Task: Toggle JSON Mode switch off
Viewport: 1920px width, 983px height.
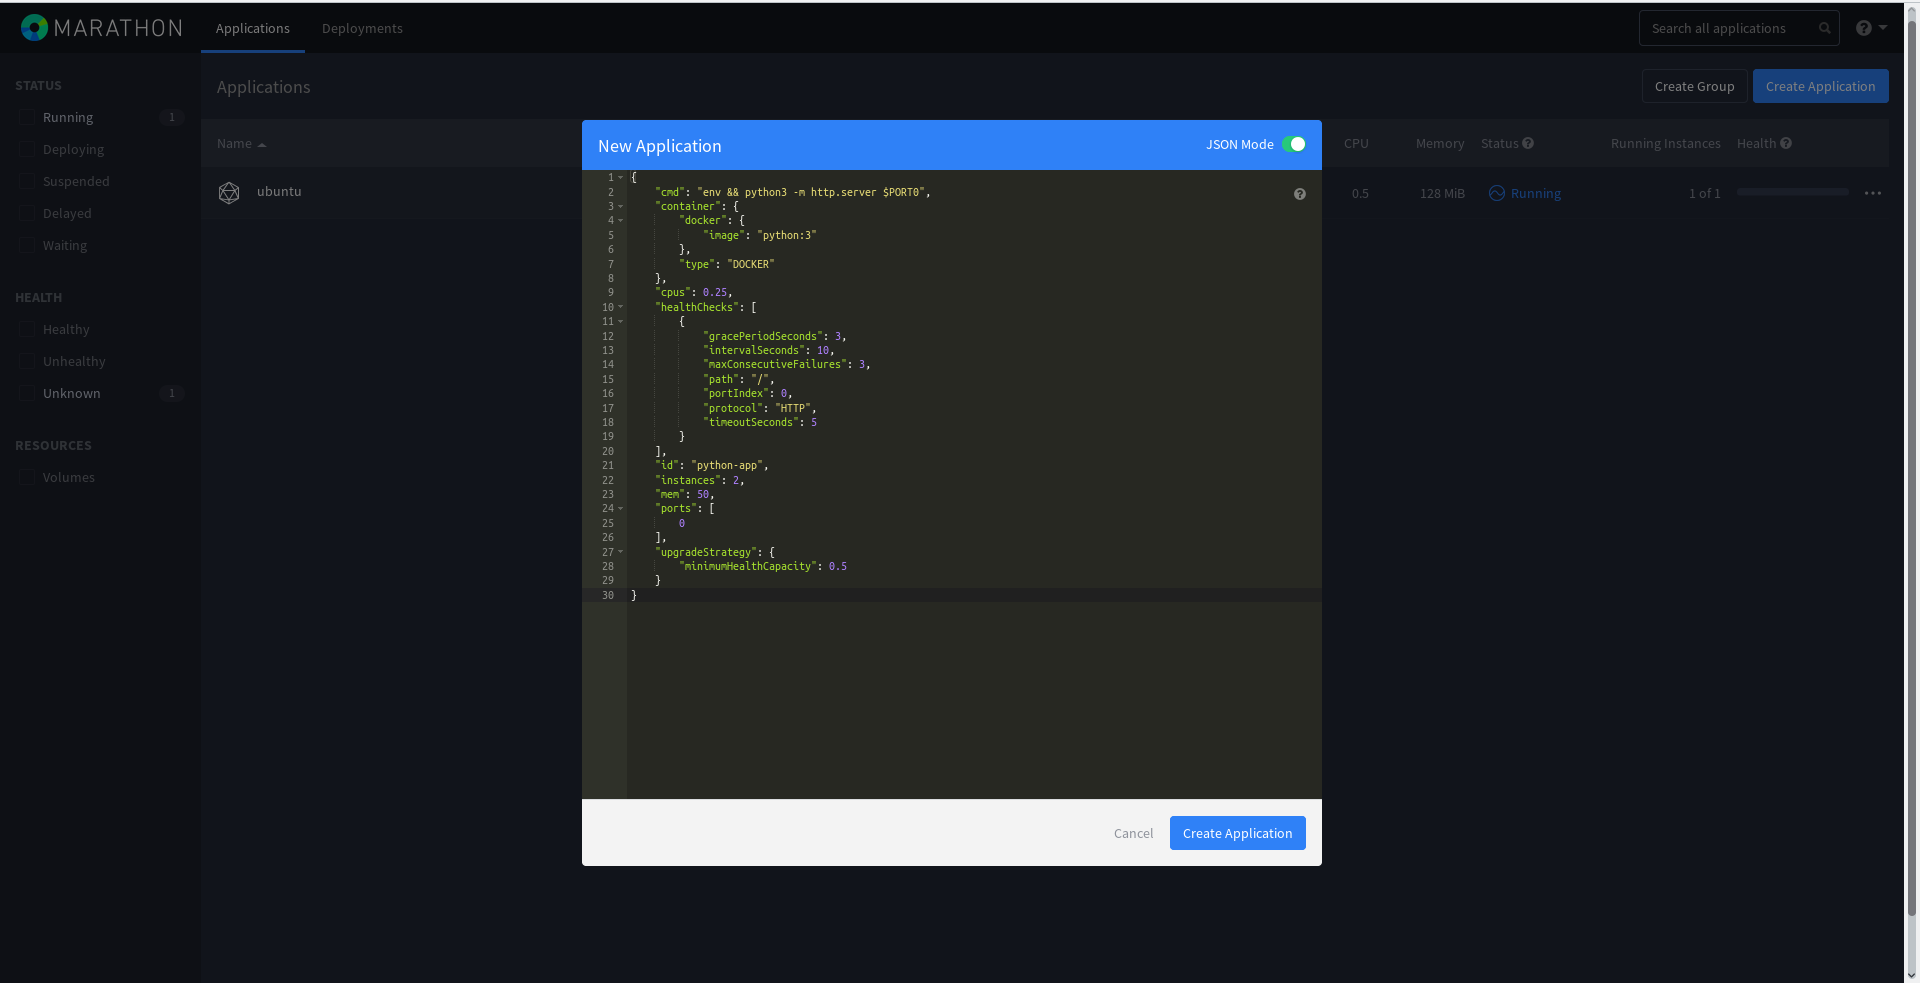Action: point(1294,144)
